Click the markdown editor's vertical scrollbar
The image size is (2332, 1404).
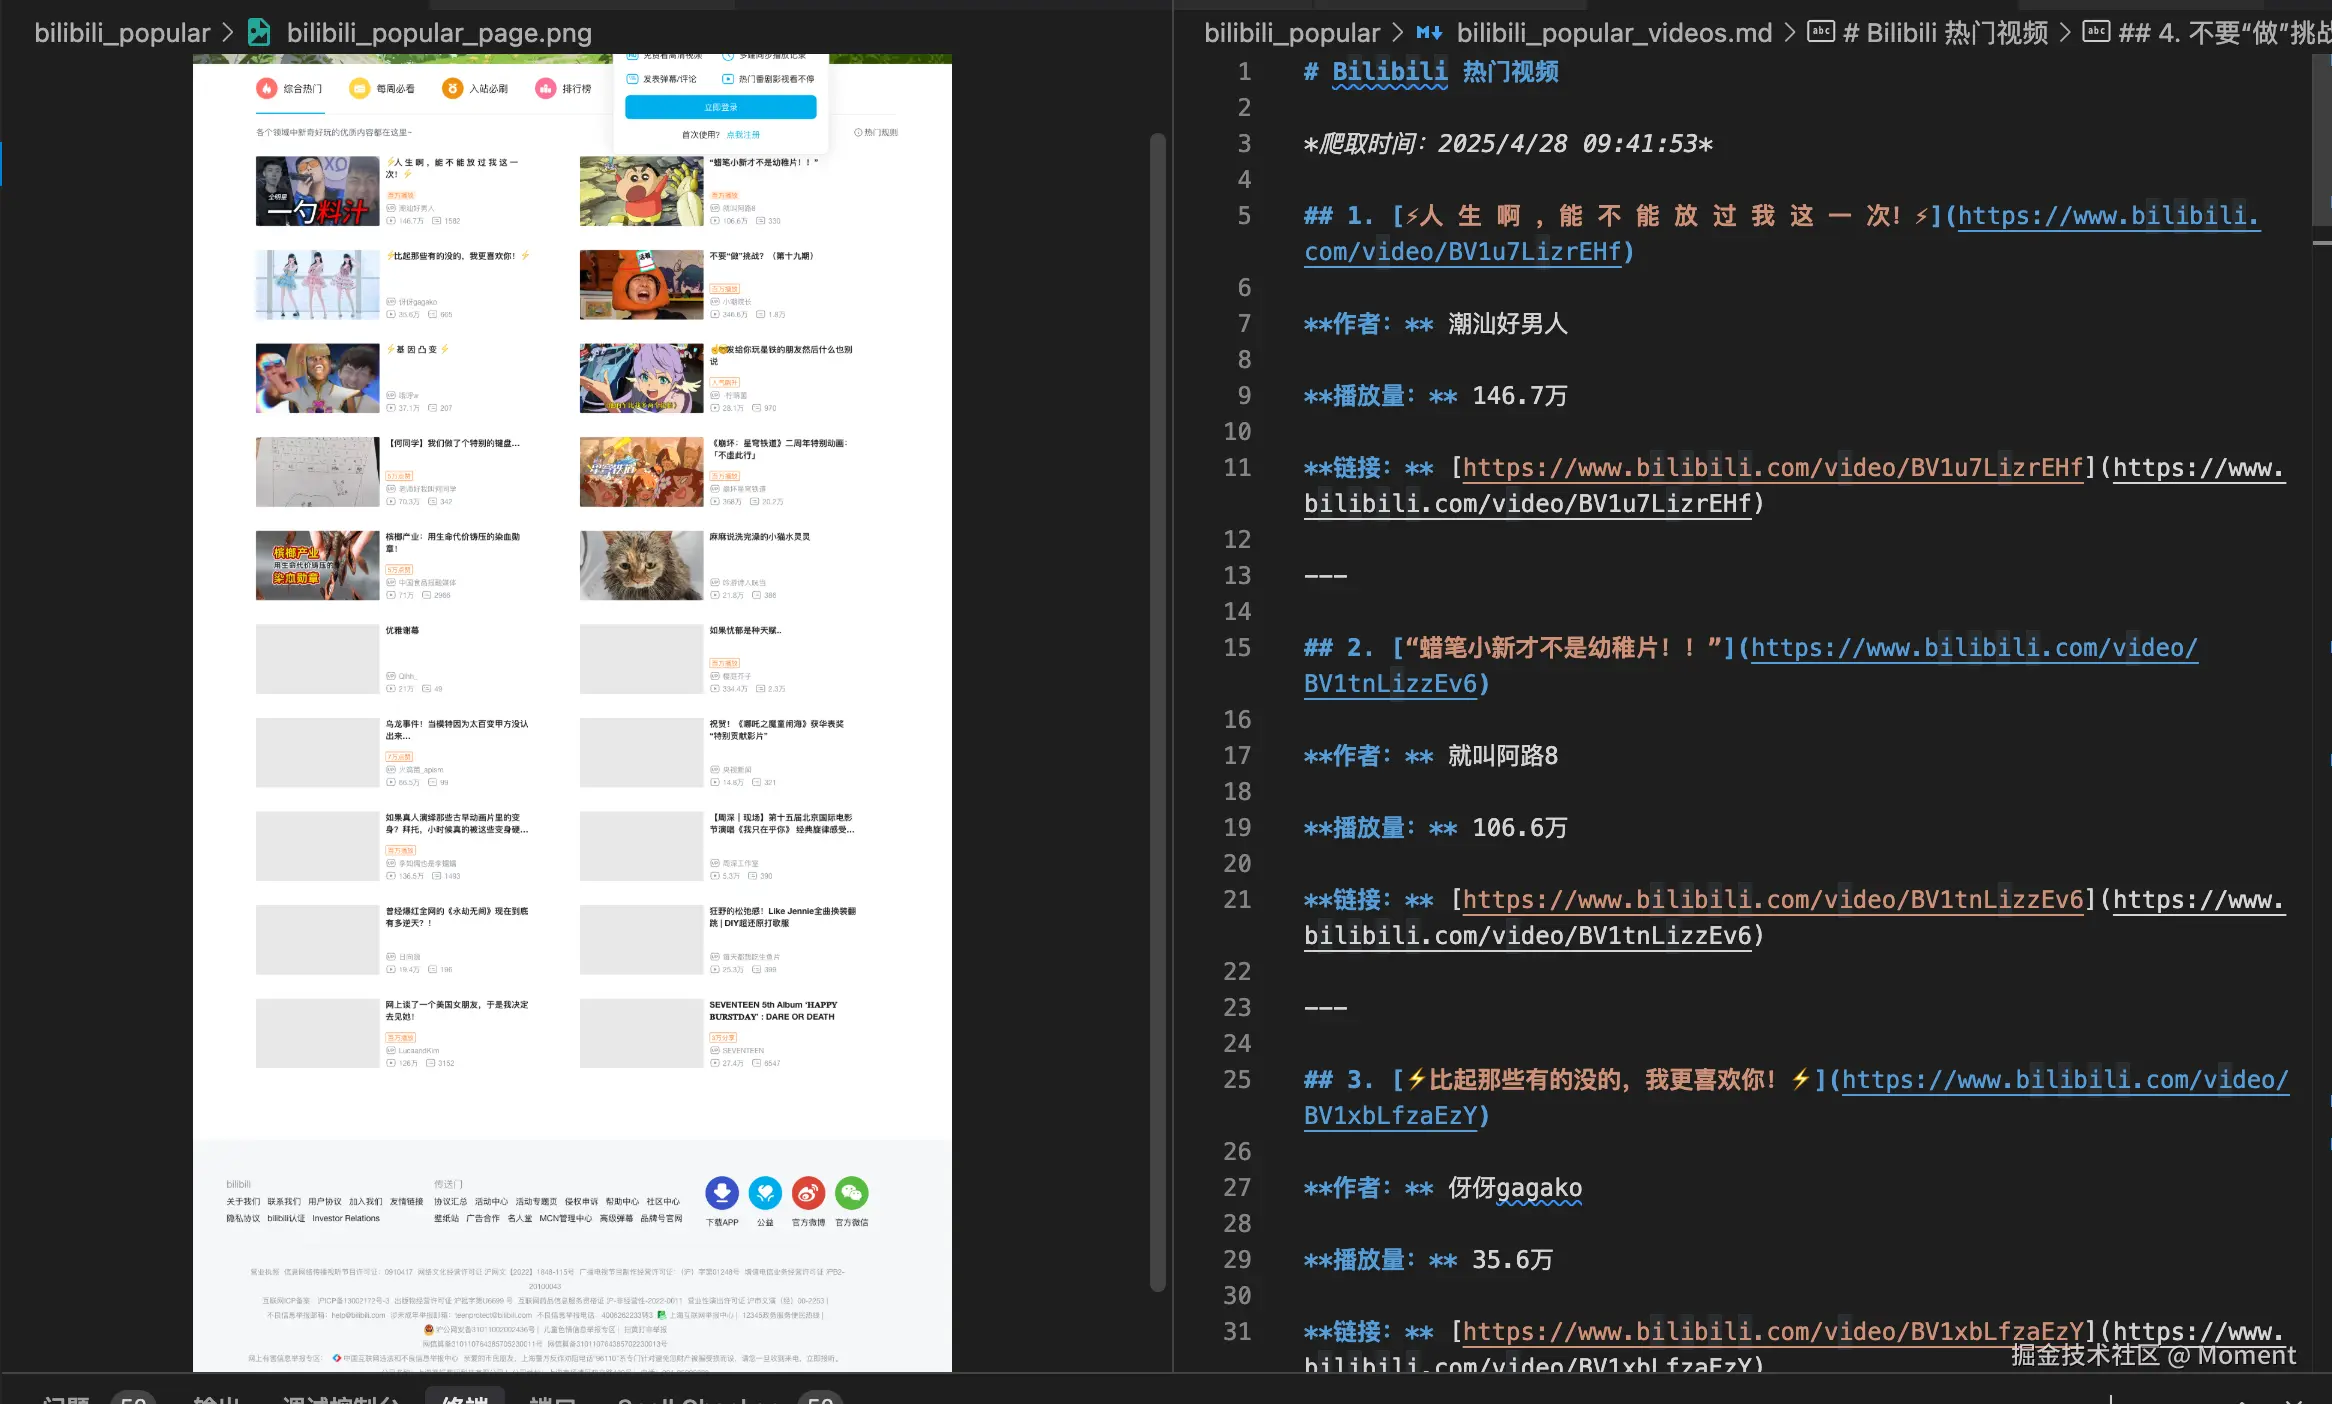(x=2322, y=140)
